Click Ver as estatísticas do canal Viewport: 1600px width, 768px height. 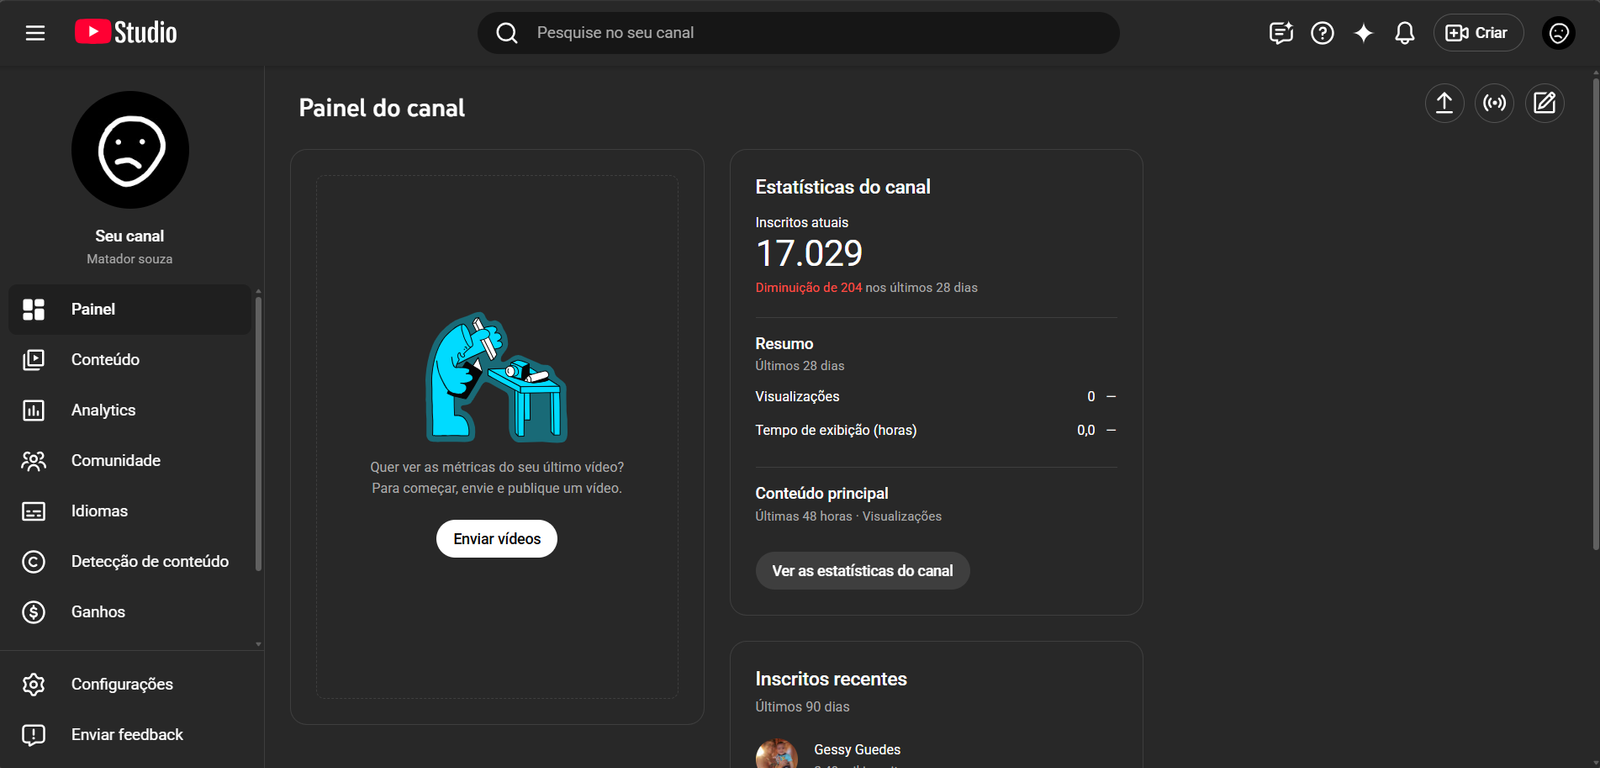[862, 571]
